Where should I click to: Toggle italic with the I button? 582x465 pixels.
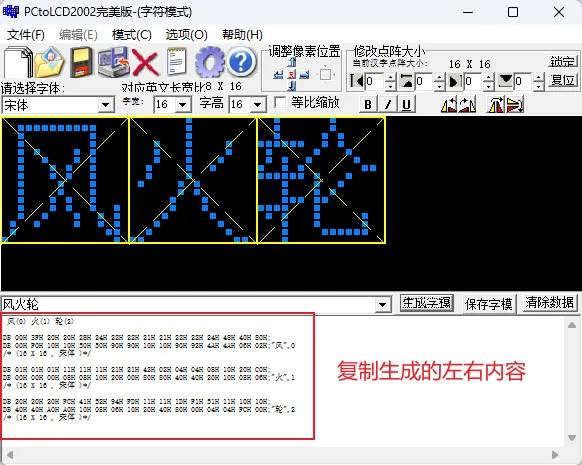pos(388,104)
